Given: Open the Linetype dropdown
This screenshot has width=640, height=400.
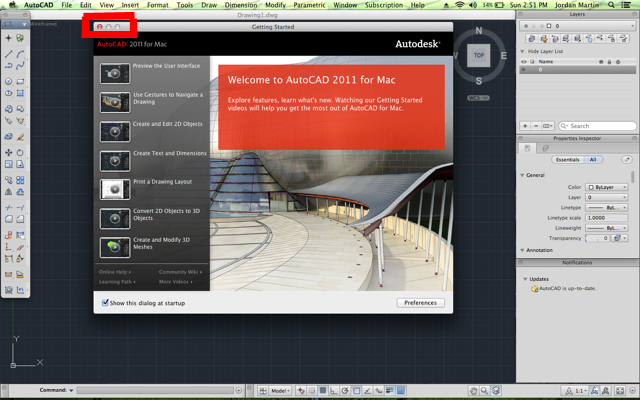Looking at the screenshot, I should coord(607,207).
